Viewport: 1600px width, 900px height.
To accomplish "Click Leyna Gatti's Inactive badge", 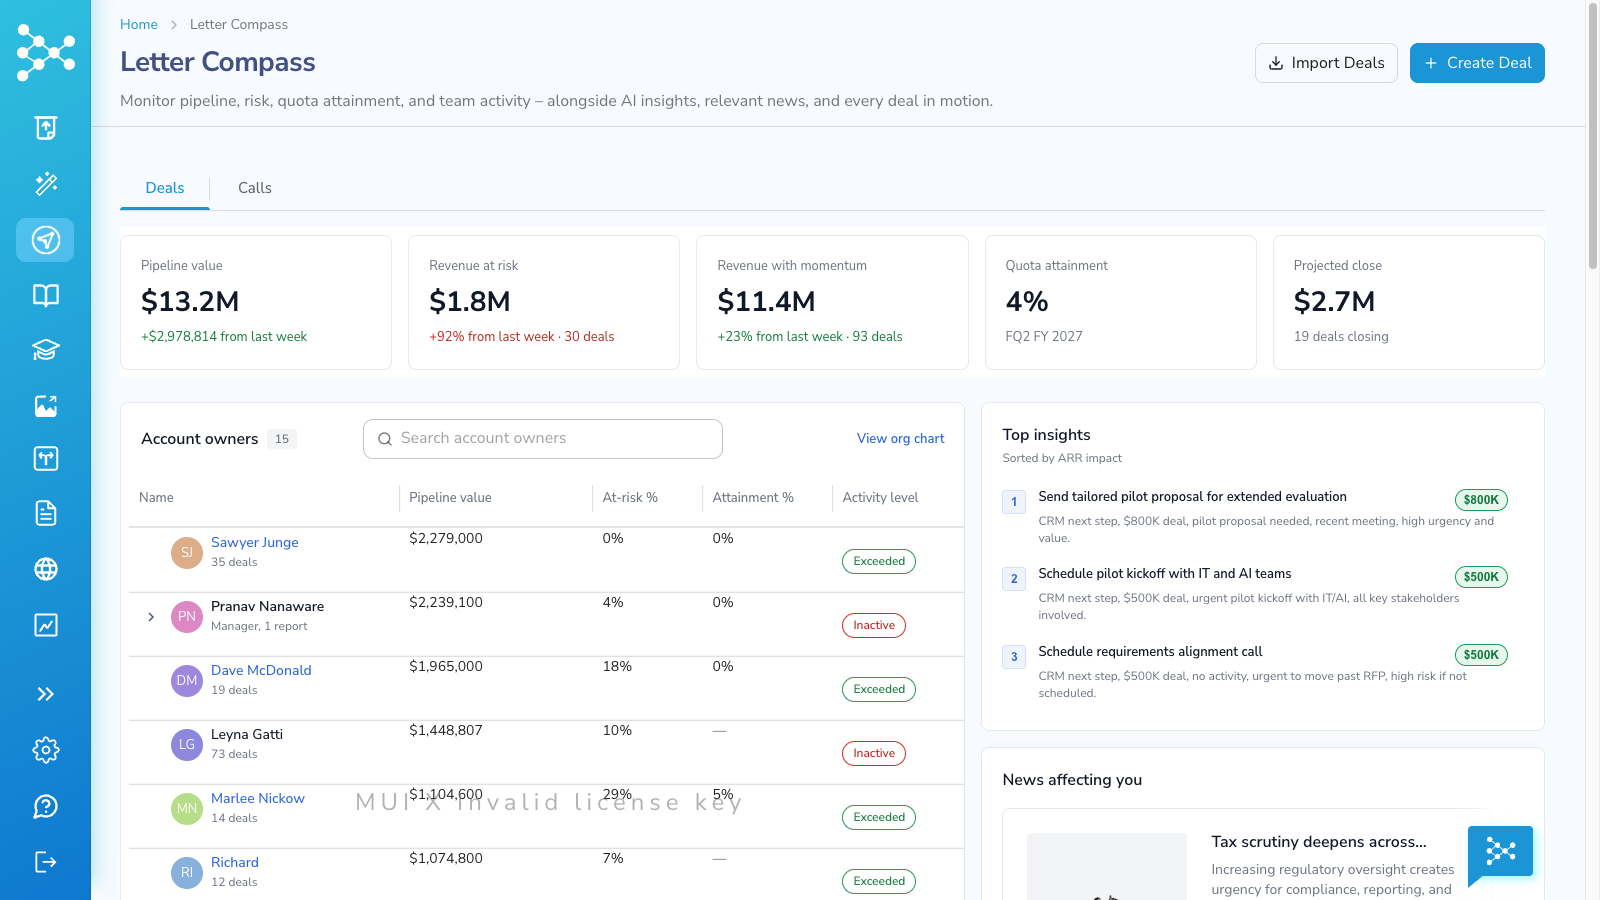I will (874, 753).
